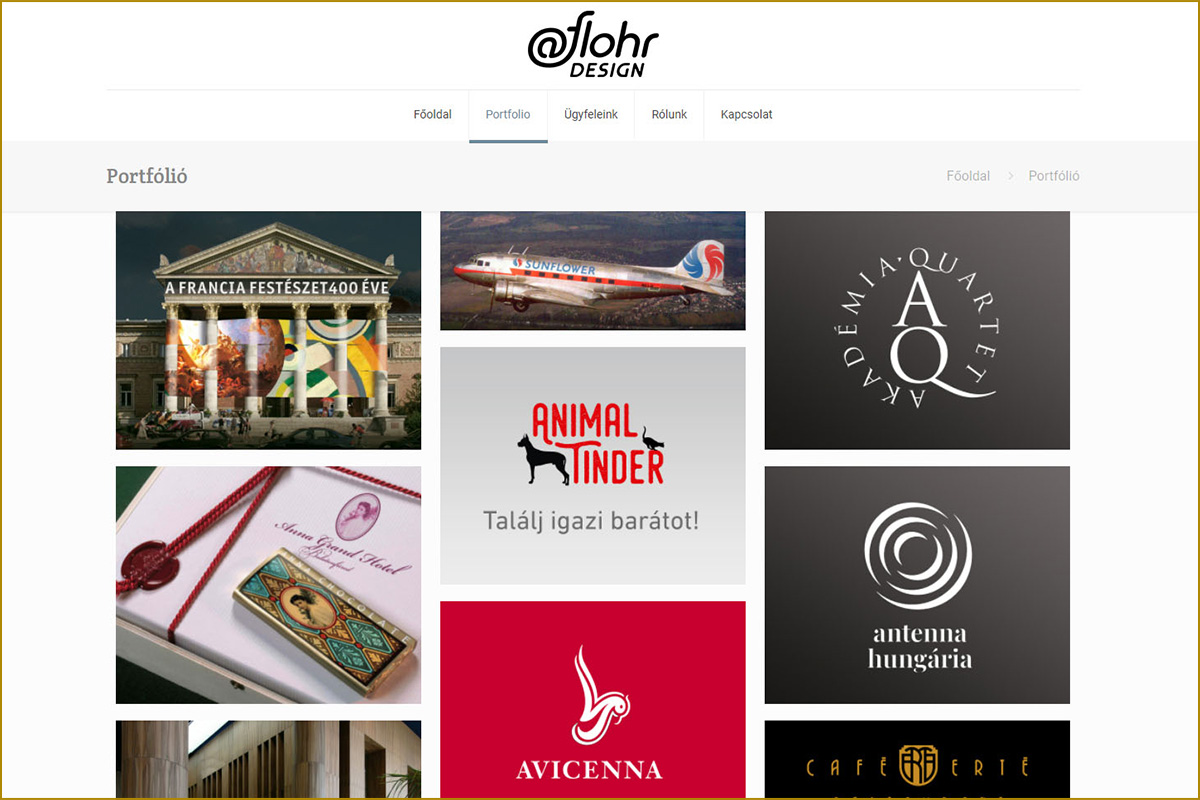Screen dimensions: 1200x800
Task: Click the Főoldal breadcrumb link
Action: point(968,176)
